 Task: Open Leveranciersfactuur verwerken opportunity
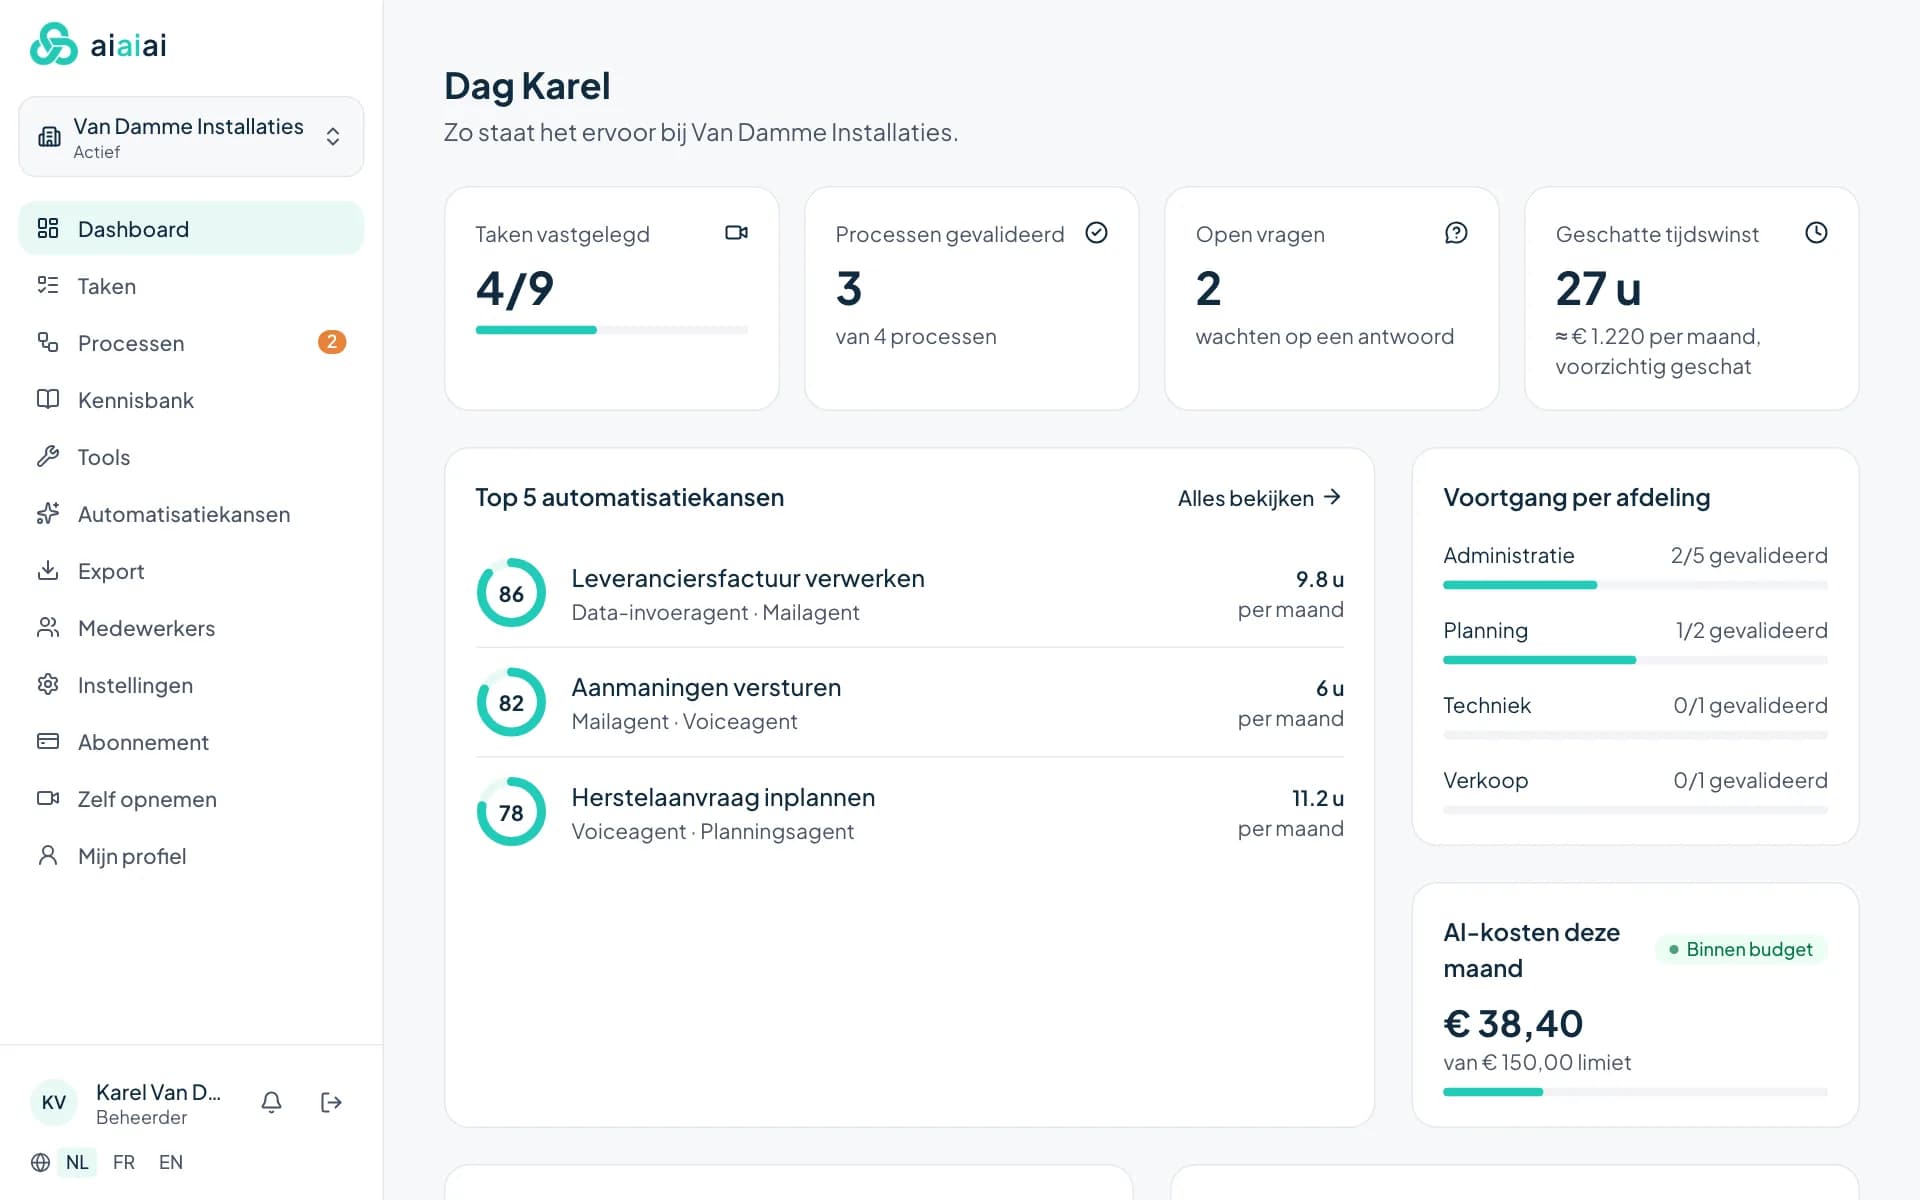tap(910, 593)
